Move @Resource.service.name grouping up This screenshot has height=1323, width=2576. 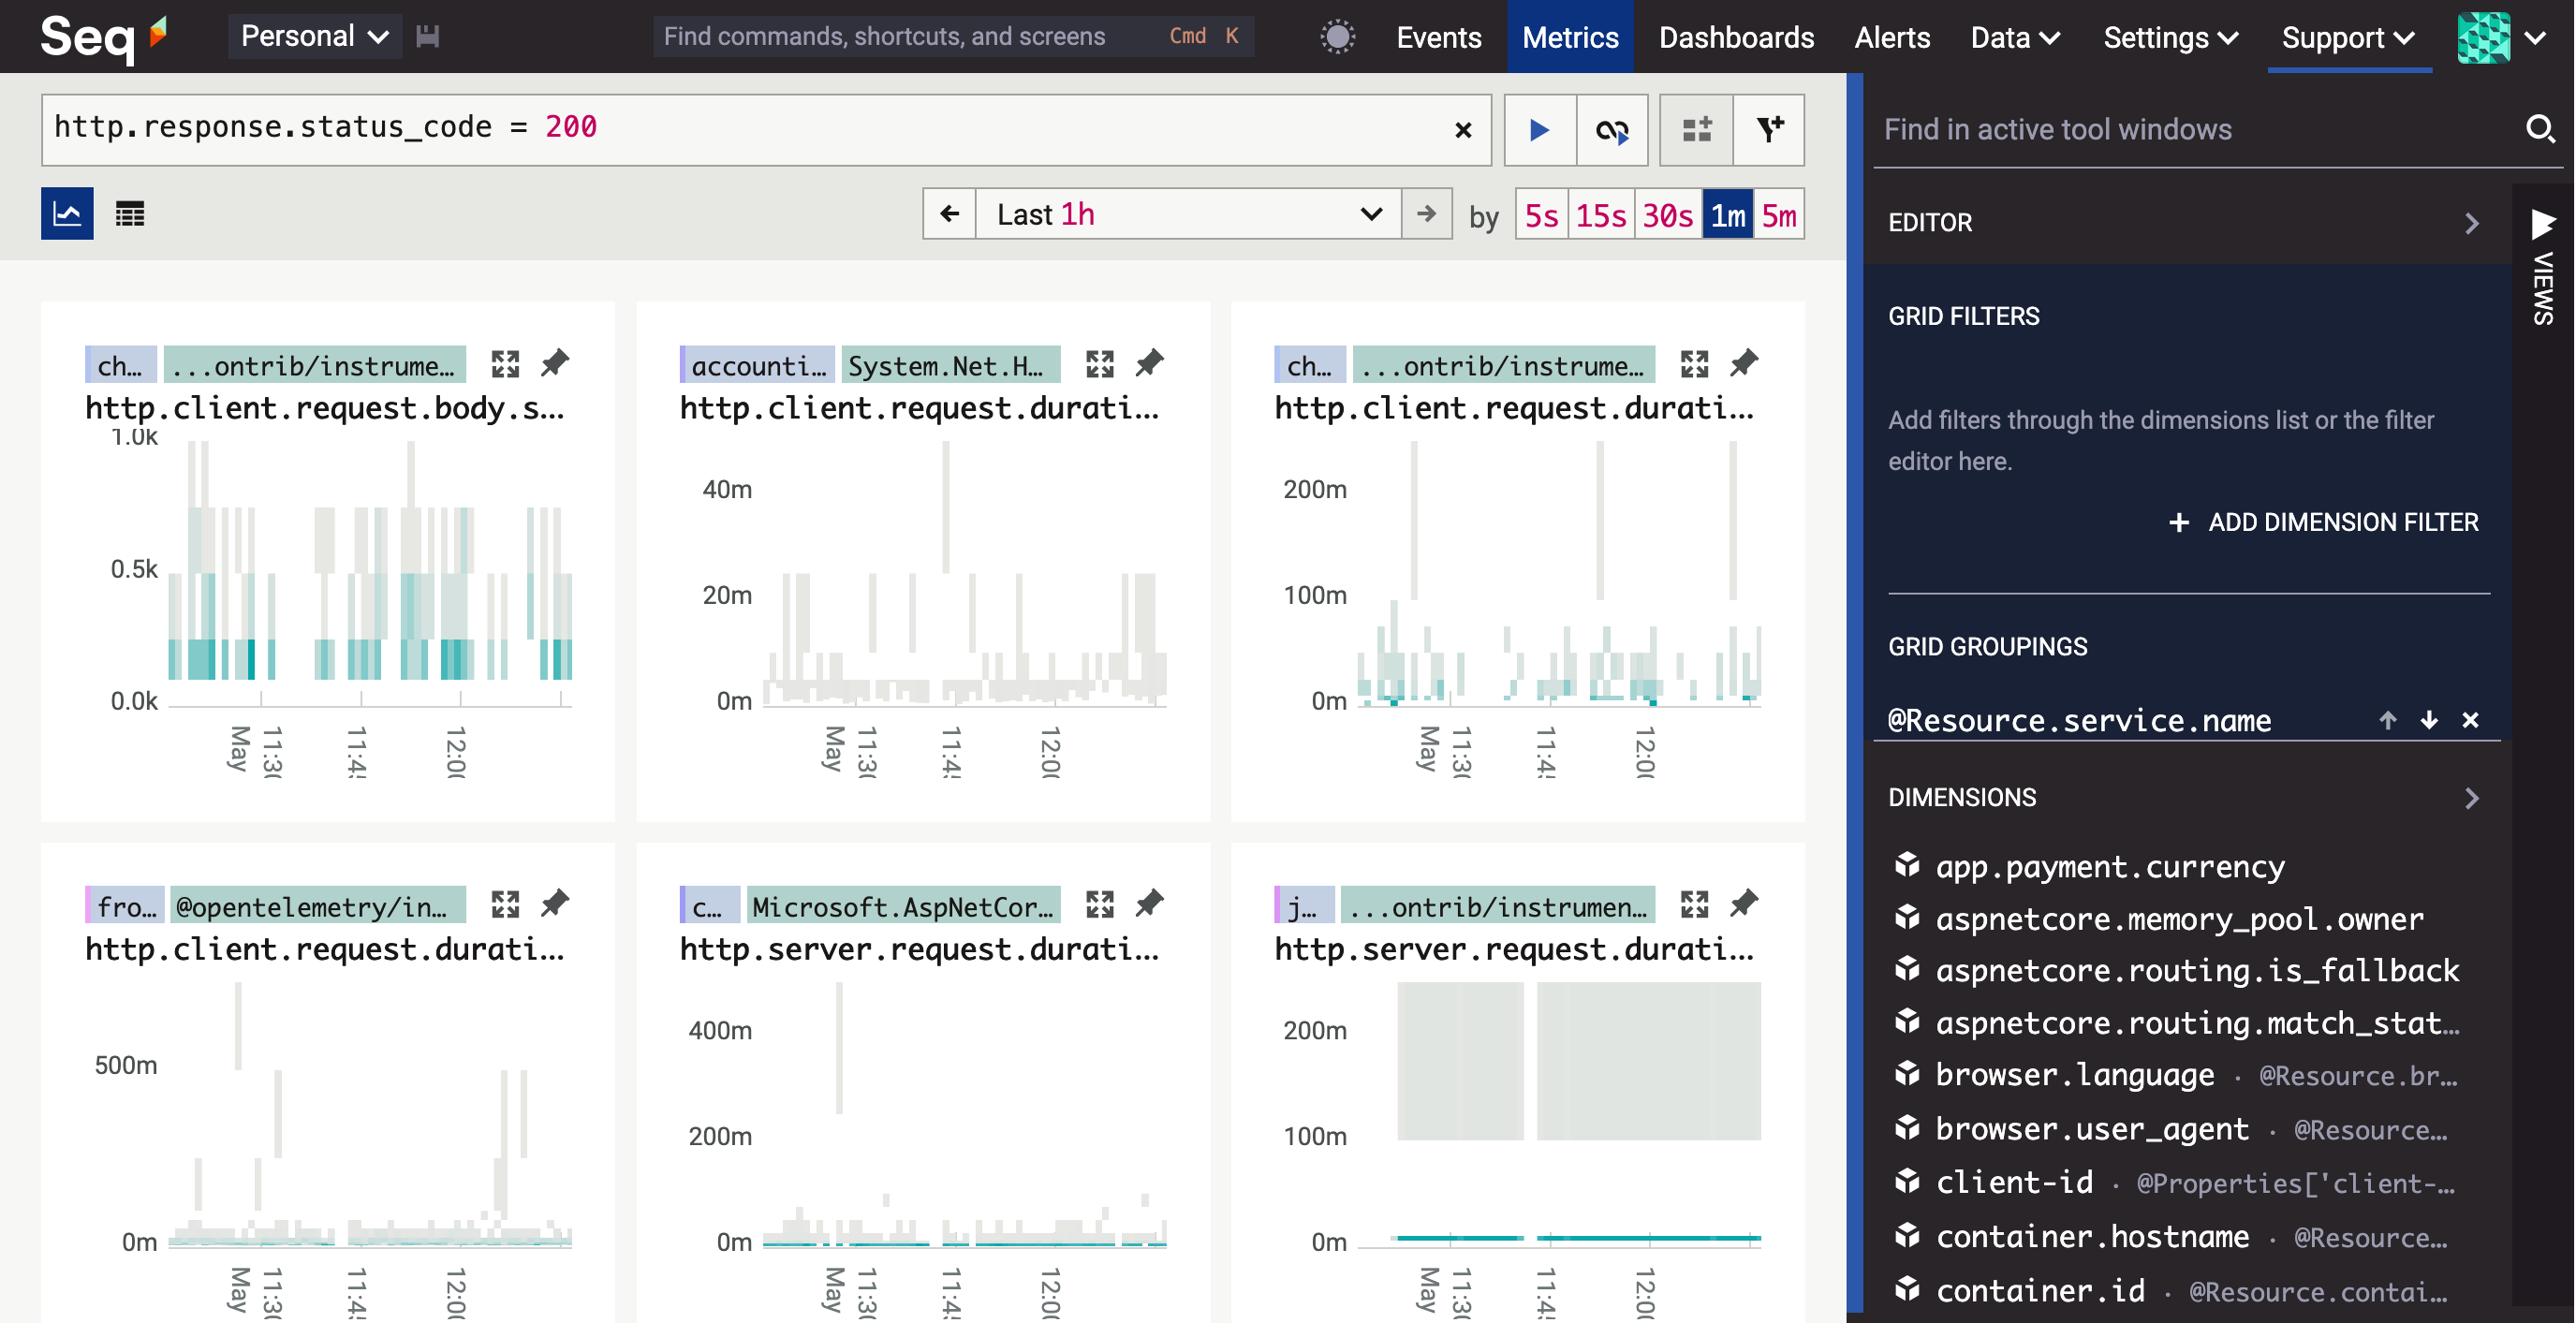point(2388,720)
